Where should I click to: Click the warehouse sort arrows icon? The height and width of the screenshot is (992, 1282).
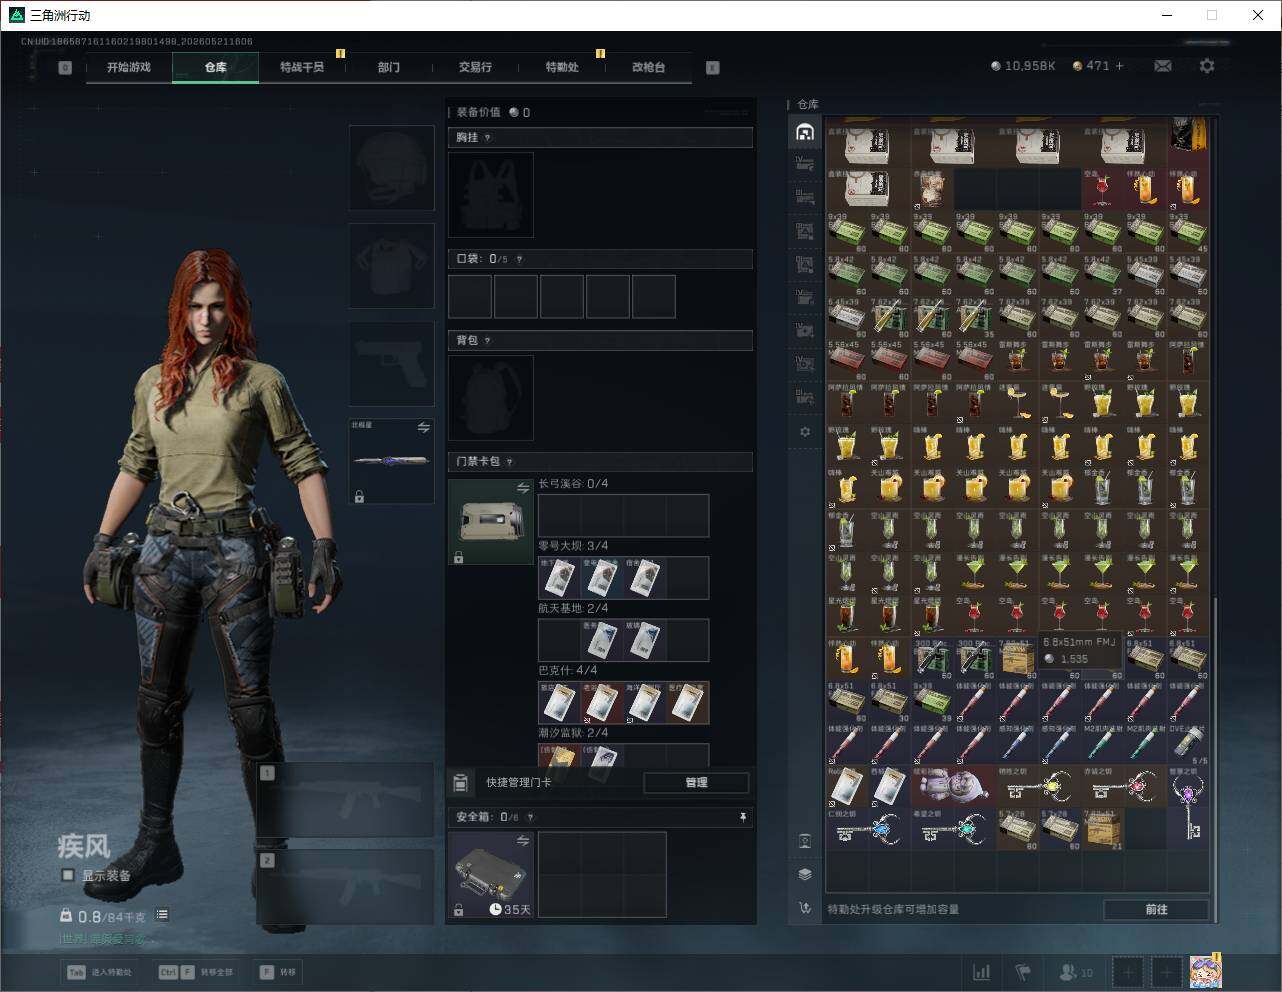(805, 908)
